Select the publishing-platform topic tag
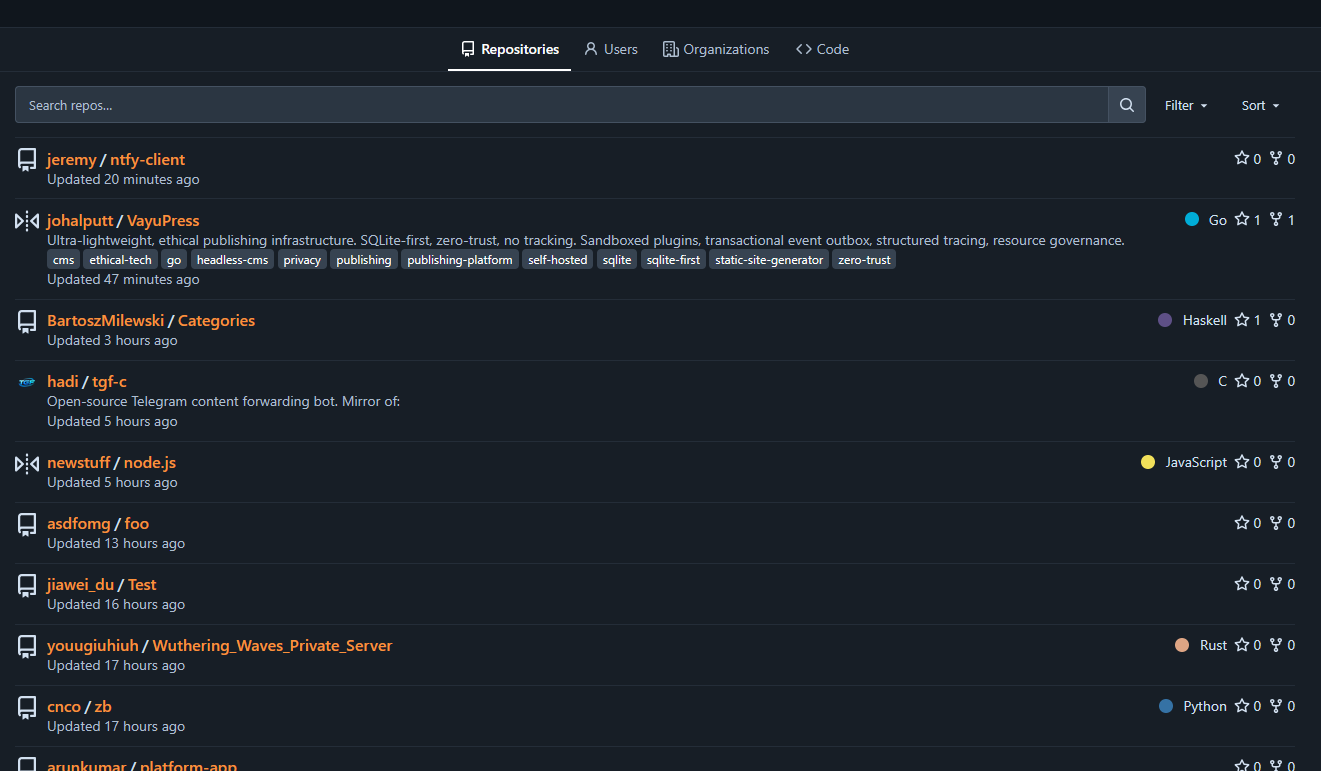The width and height of the screenshot is (1321, 771). pyautogui.click(x=460, y=260)
